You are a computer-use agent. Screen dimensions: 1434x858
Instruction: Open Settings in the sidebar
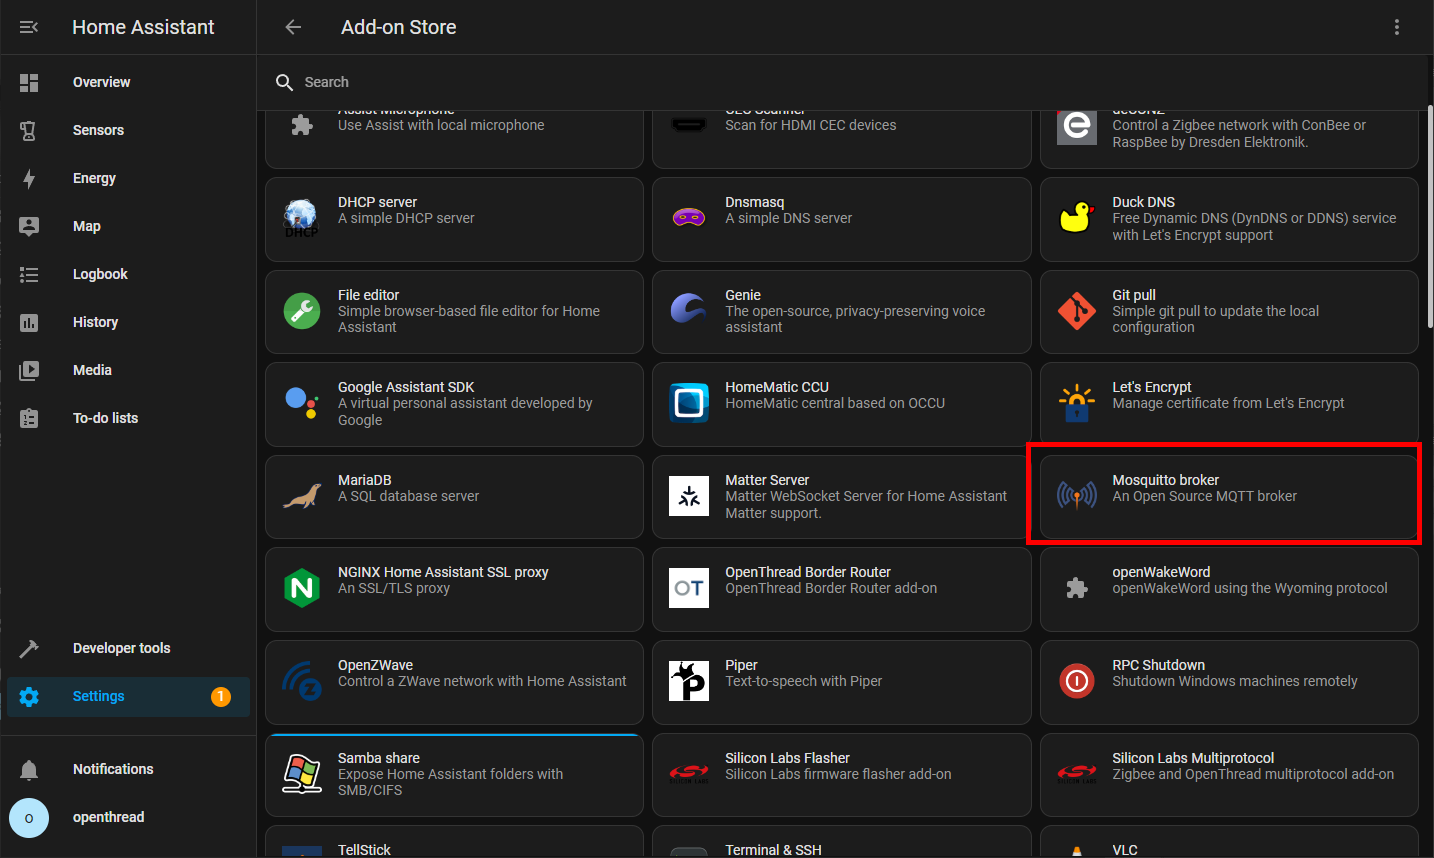98,696
